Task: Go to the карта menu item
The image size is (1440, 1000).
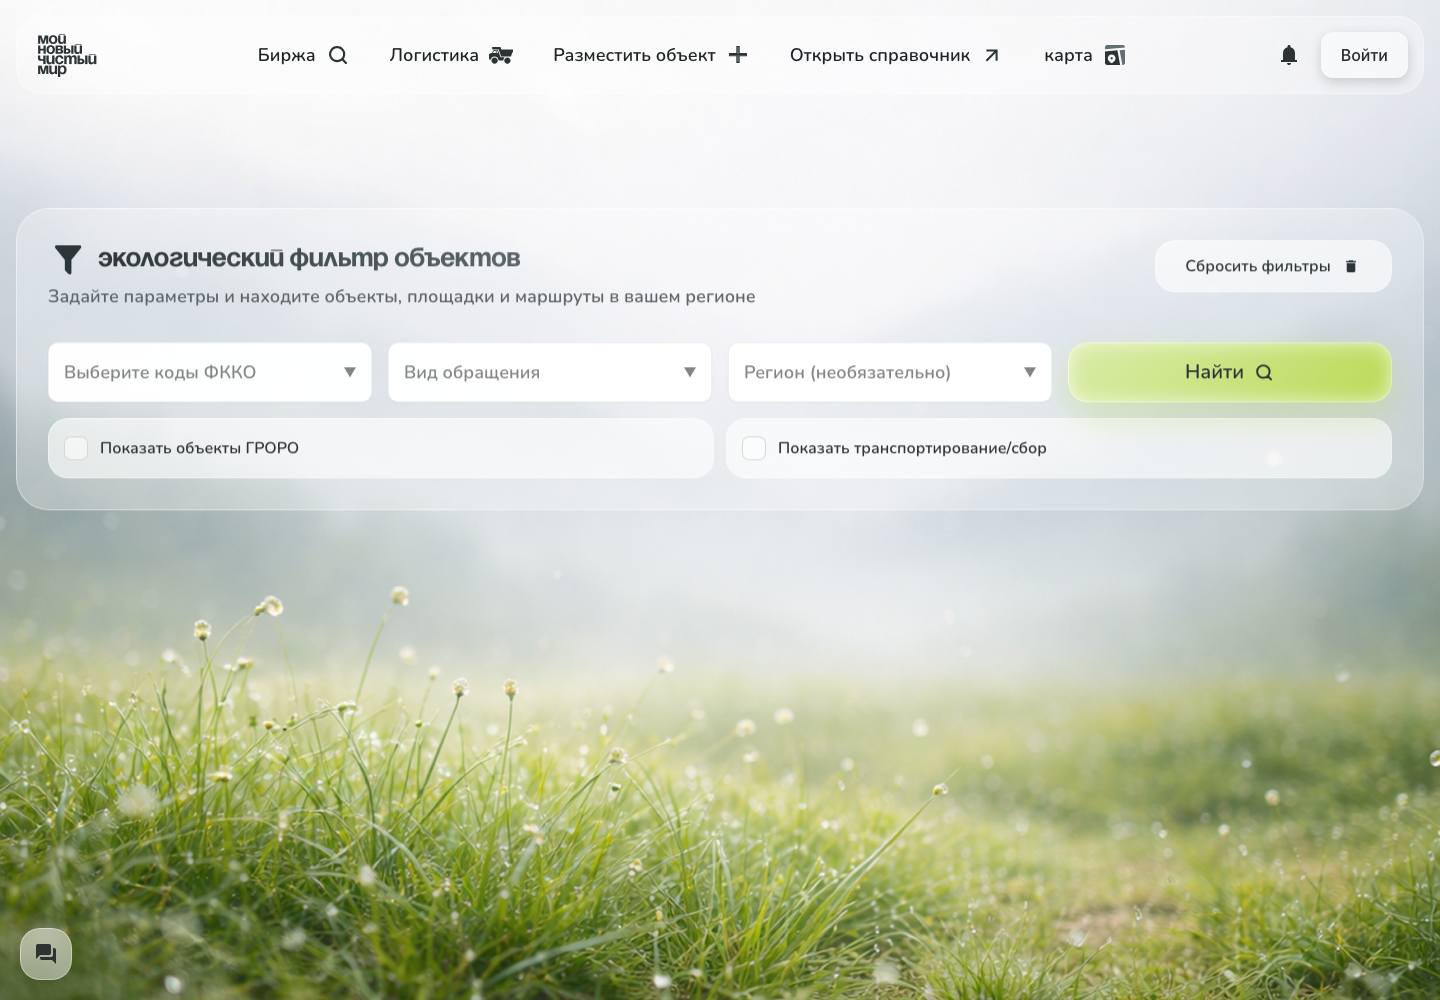Action: click(1068, 55)
